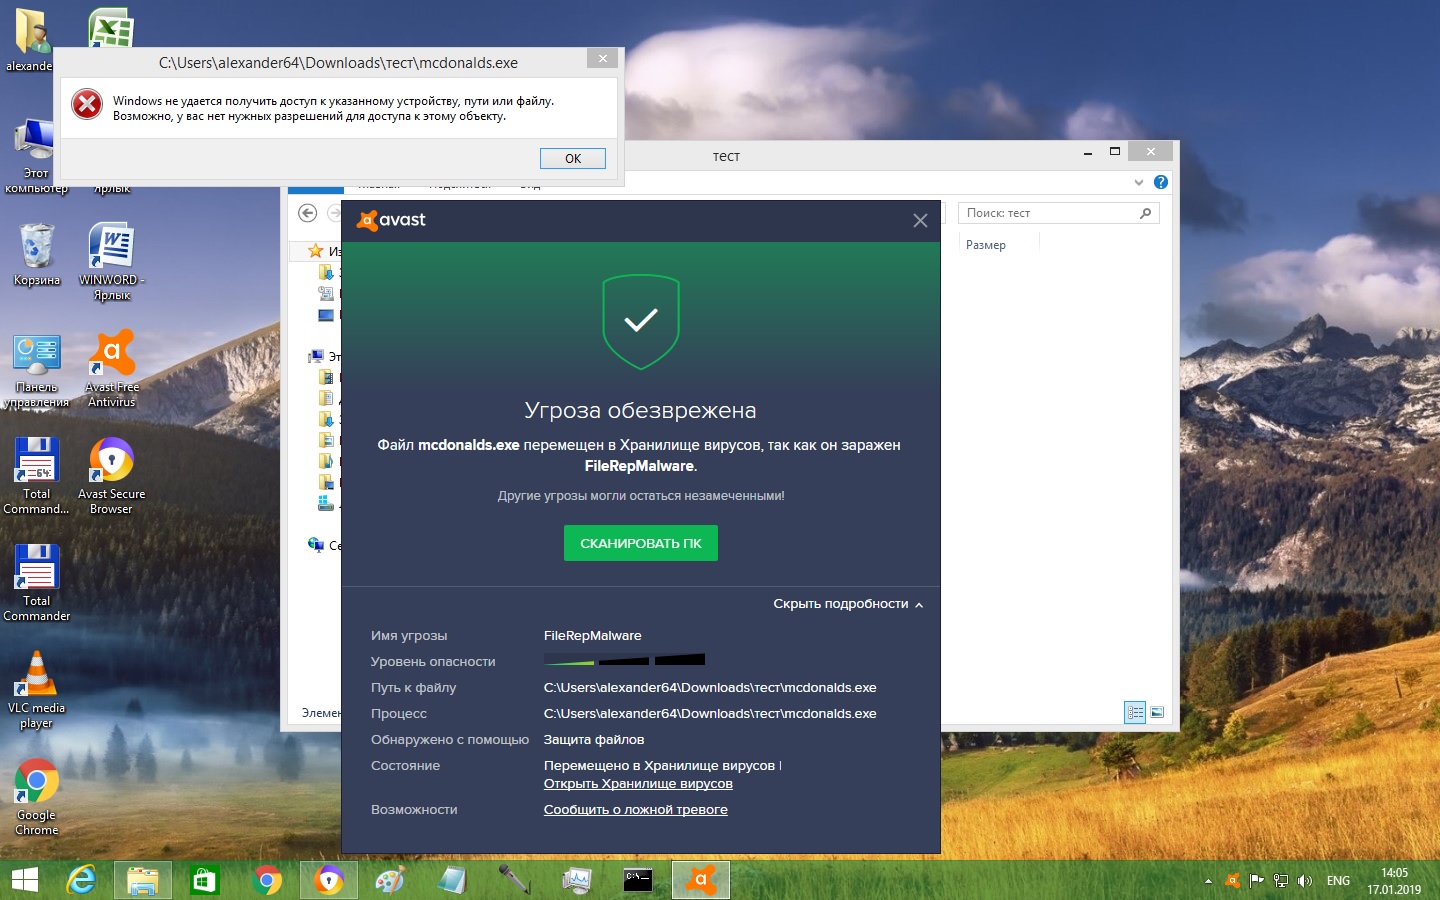This screenshot has width=1440, height=900.
Task: Open the network icon in the system tray
Action: 1281,881
